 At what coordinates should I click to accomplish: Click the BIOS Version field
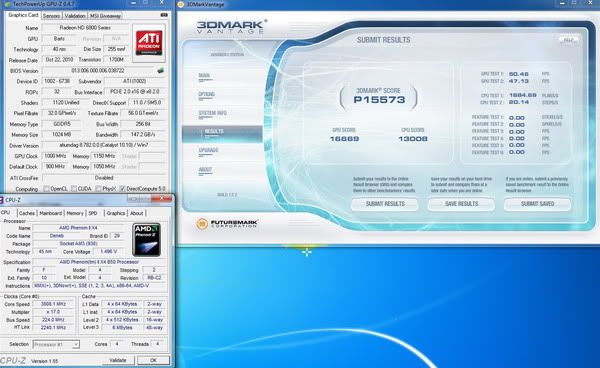coord(98,71)
